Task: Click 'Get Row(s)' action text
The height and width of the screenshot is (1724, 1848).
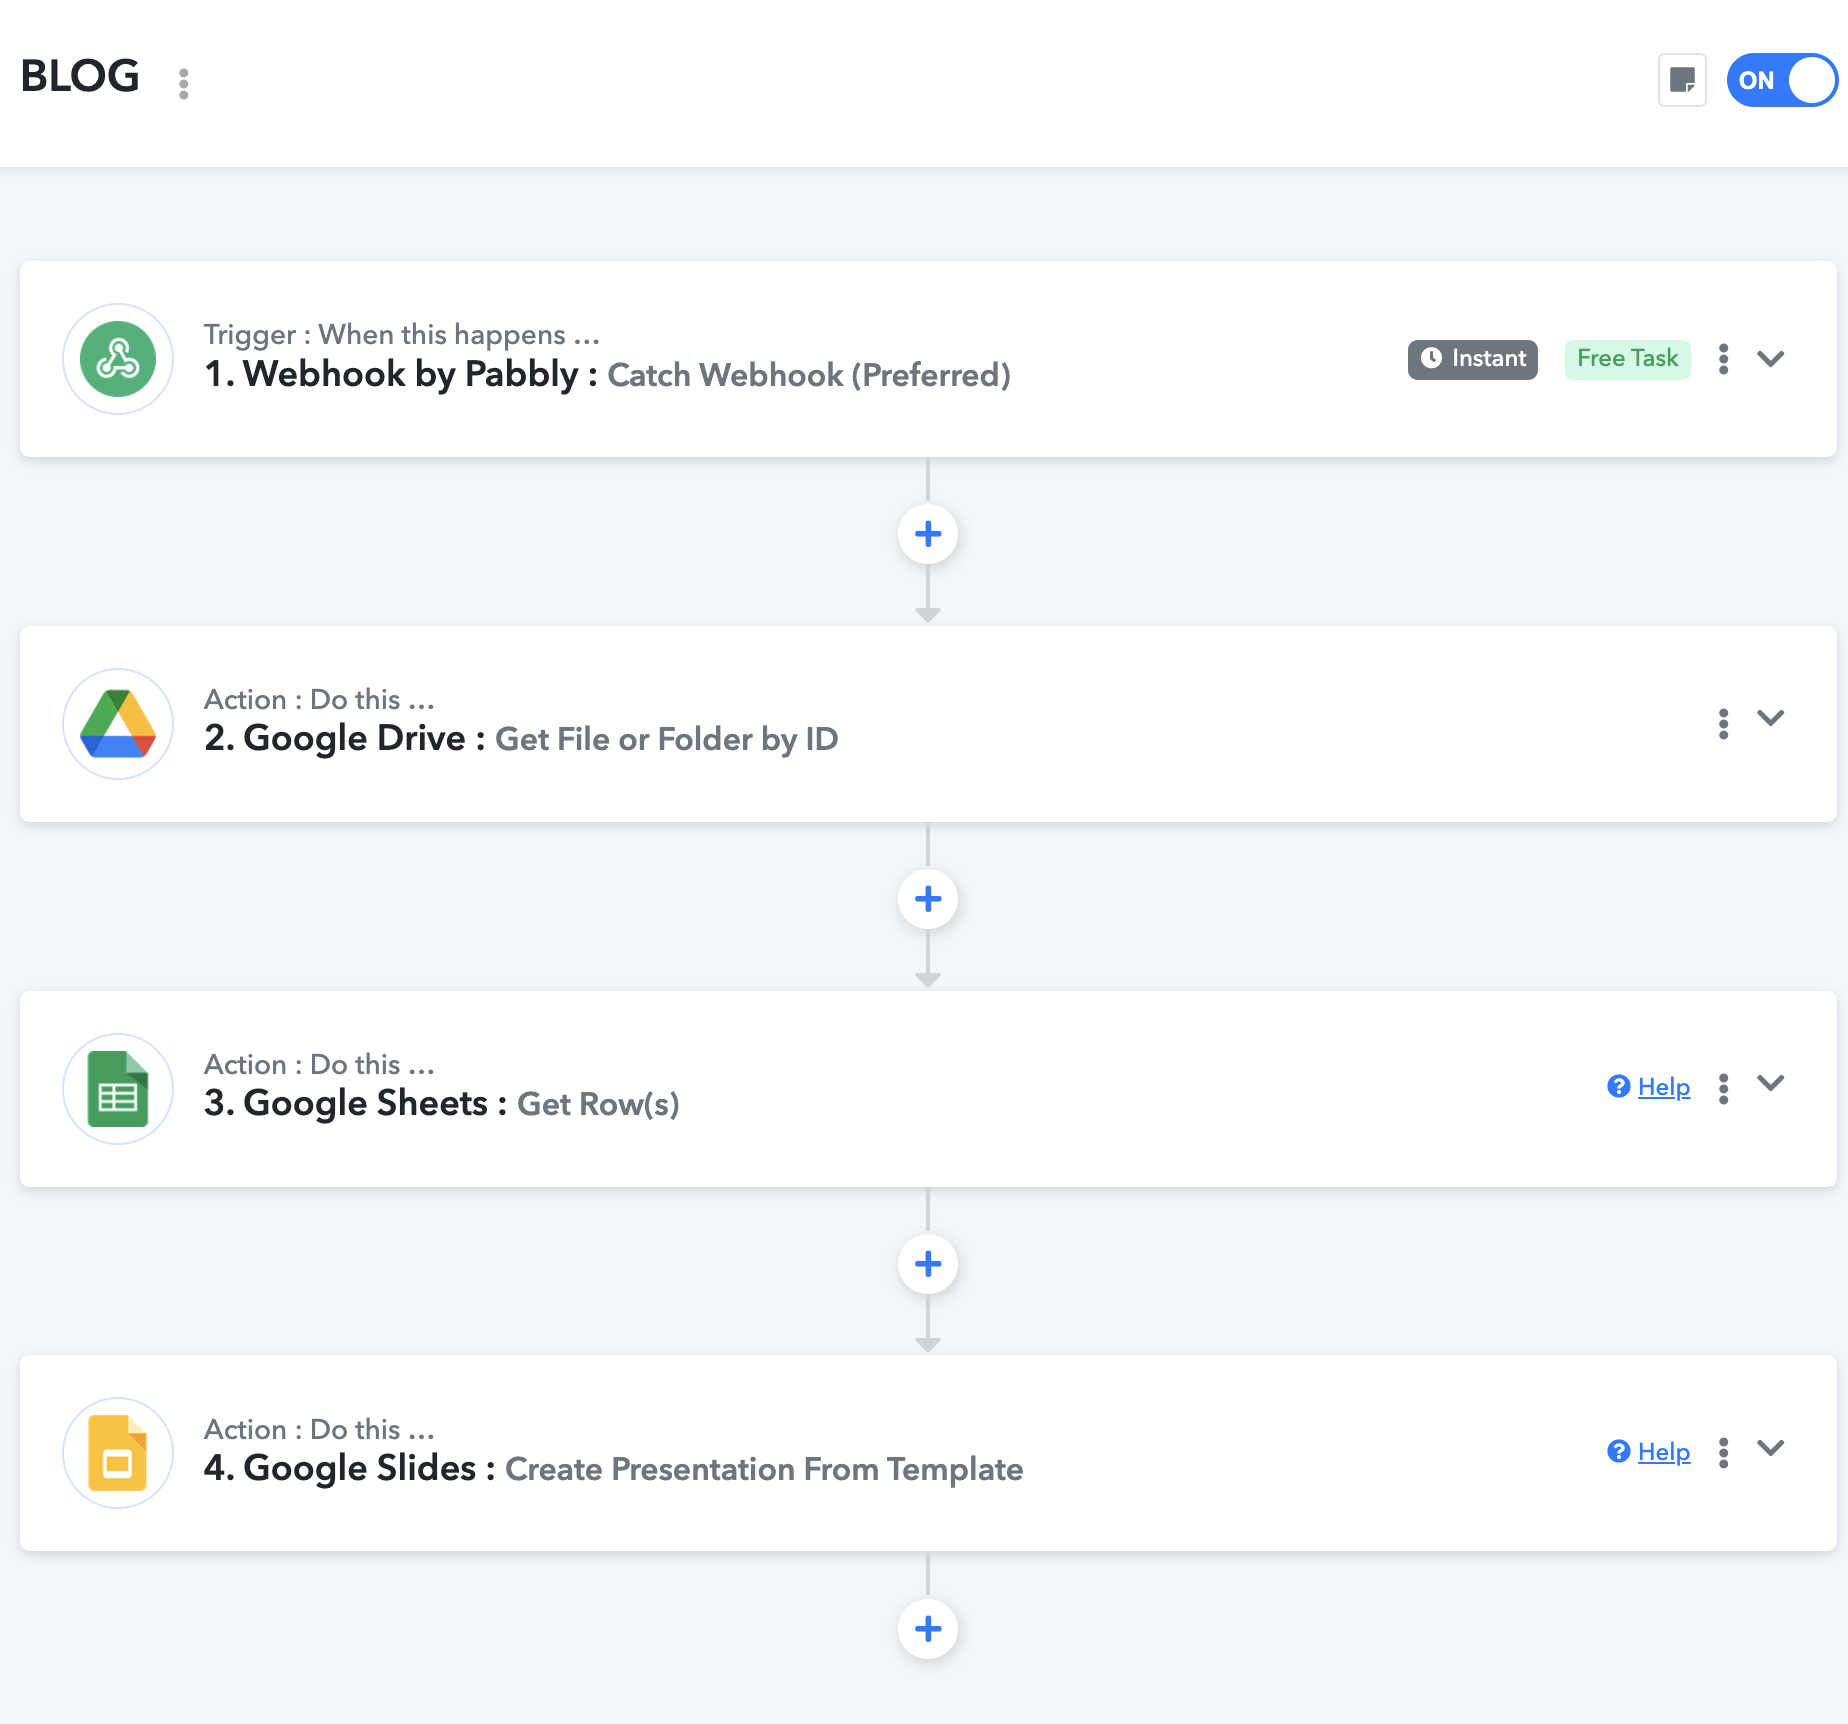Action: [x=598, y=1104]
